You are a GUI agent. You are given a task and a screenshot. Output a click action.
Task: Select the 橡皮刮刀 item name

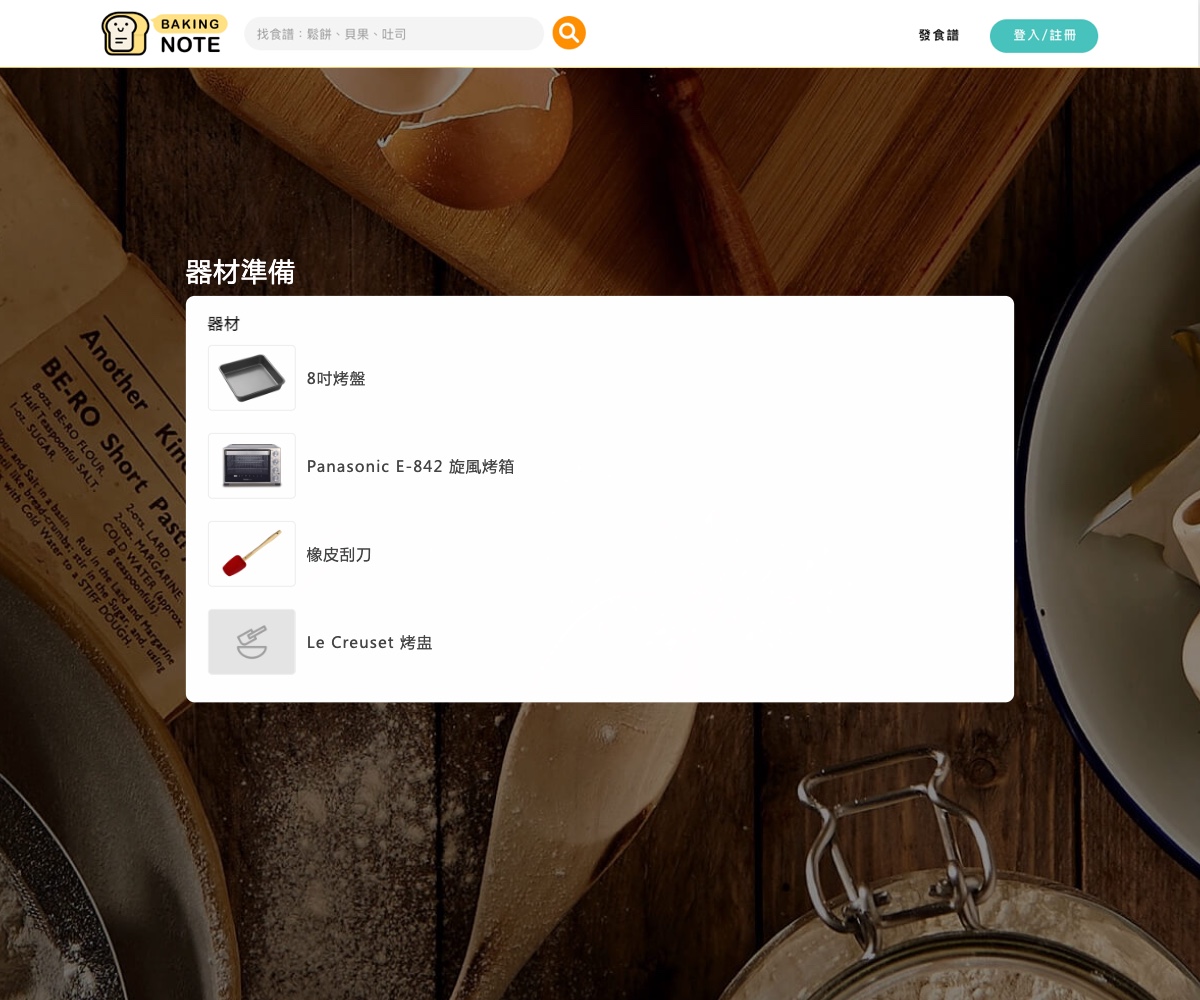[339, 555]
